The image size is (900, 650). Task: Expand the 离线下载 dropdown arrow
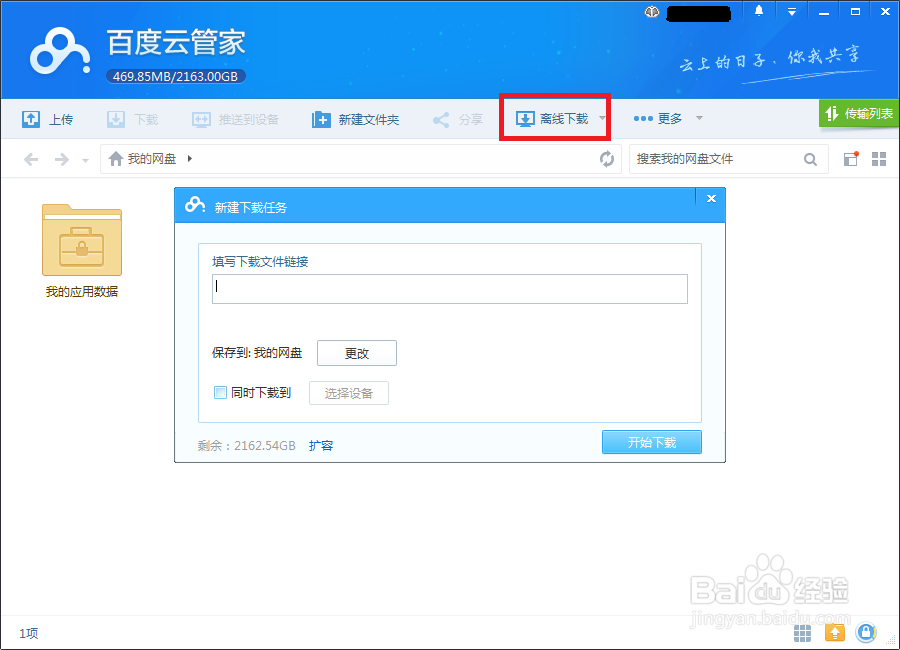click(x=602, y=118)
